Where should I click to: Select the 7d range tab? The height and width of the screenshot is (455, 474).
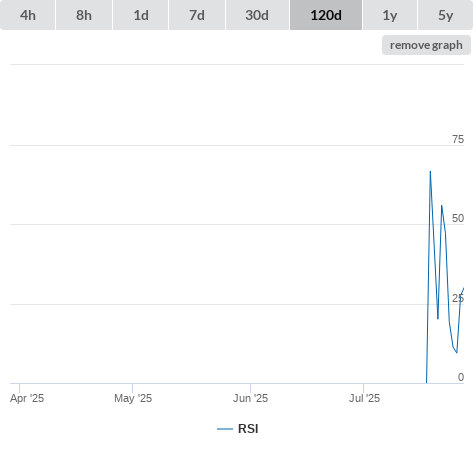point(197,15)
